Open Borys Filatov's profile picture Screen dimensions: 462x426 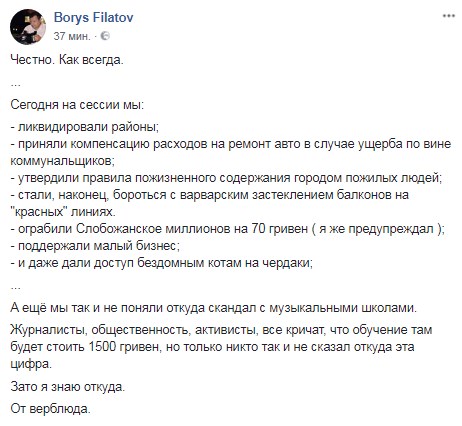pyautogui.click(x=28, y=27)
